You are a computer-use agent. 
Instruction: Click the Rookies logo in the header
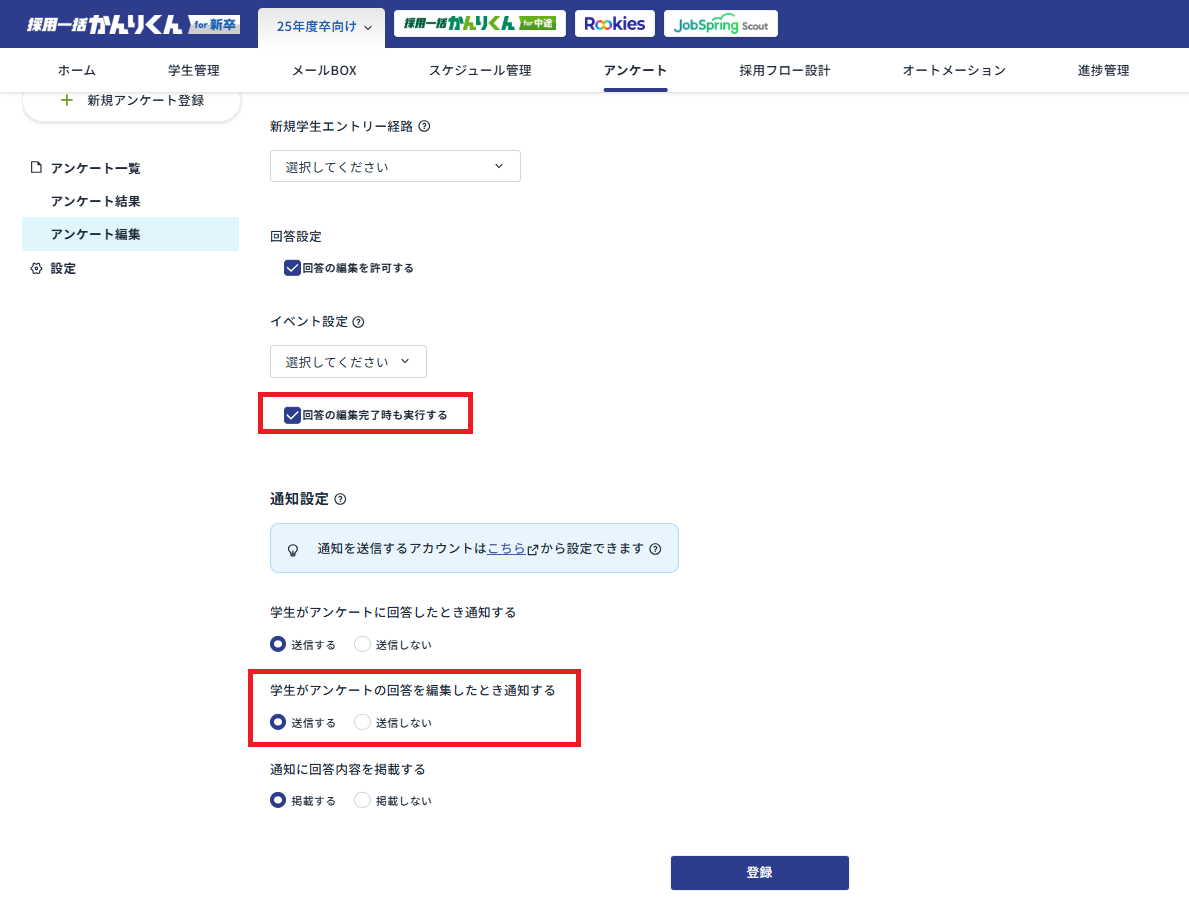pyautogui.click(x=614, y=22)
